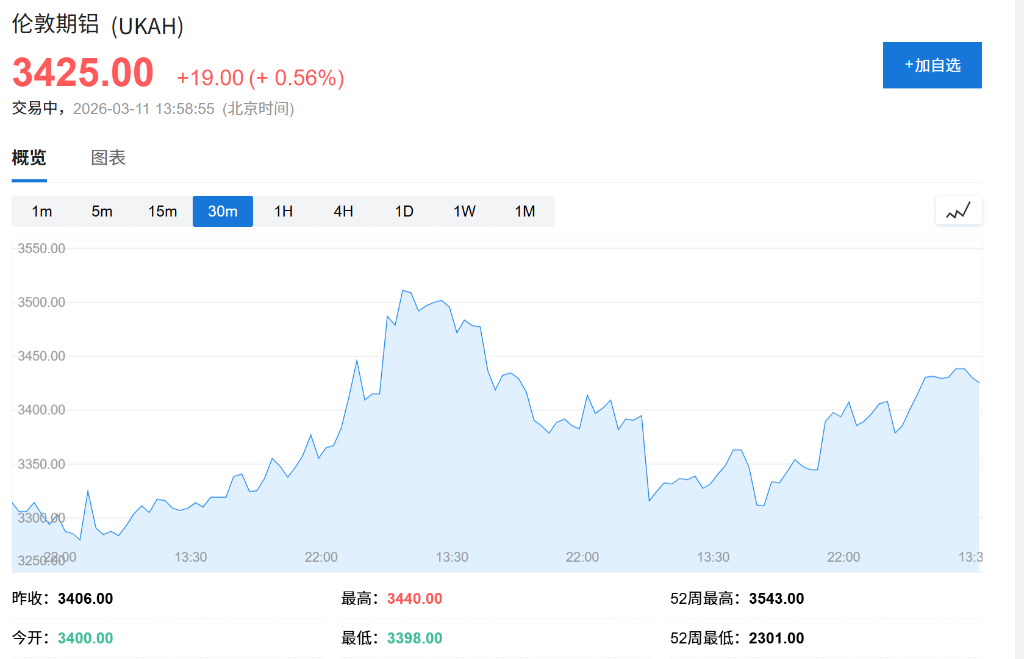Screen dimensions: 1024x659
Task: Select the 30m timeframe
Action: pos(222,211)
